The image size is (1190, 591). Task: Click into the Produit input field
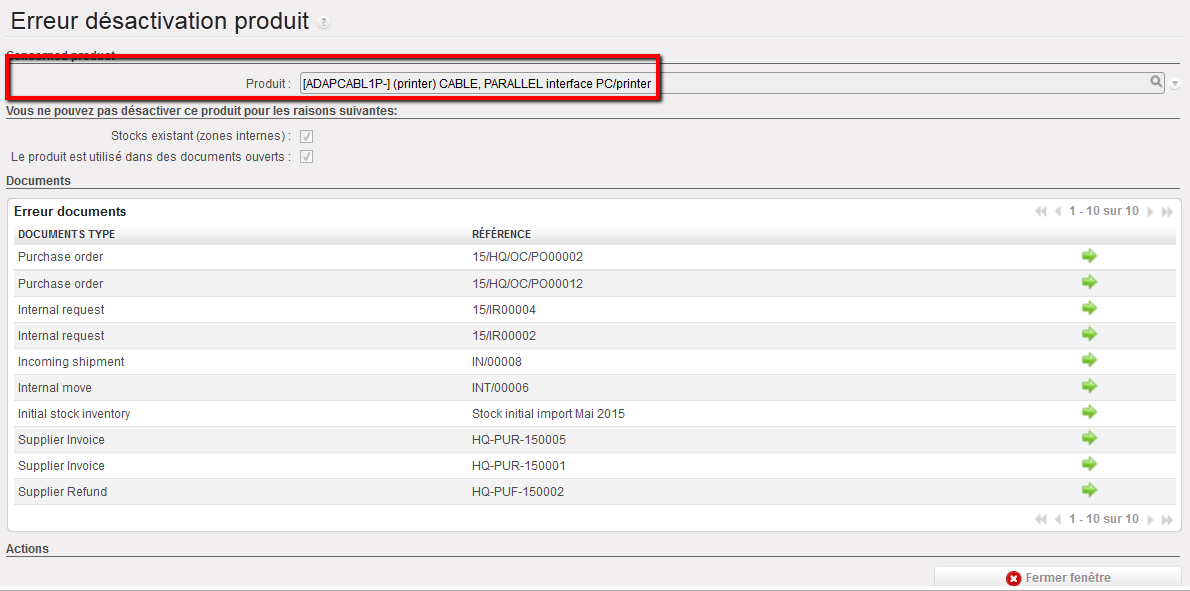[700, 83]
